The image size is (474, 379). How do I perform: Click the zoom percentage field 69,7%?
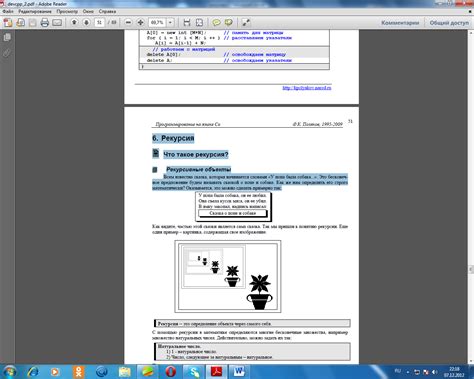[157, 23]
